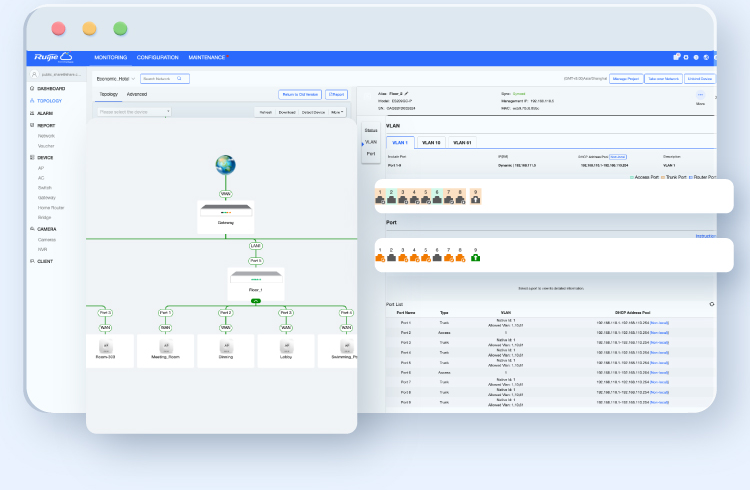Screen dimensions: 750x490
Task: Select green port 9 in Port panel
Action: [x=475, y=256]
